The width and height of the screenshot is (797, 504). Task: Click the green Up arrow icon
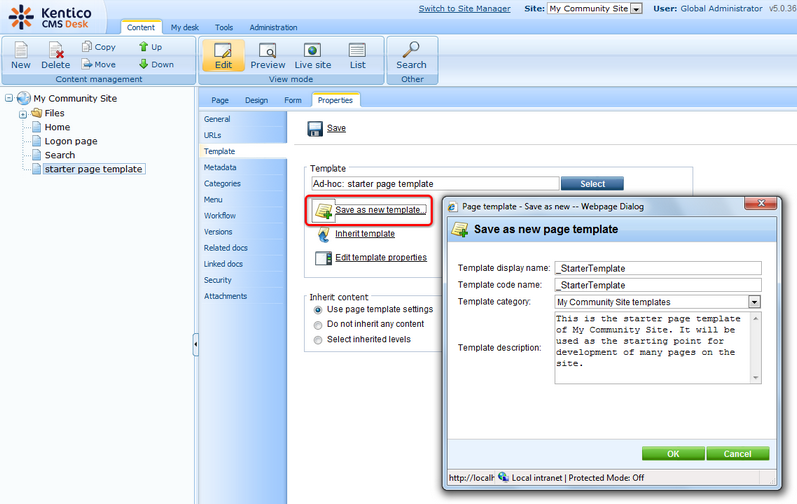pyautogui.click(x=143, y=46)
